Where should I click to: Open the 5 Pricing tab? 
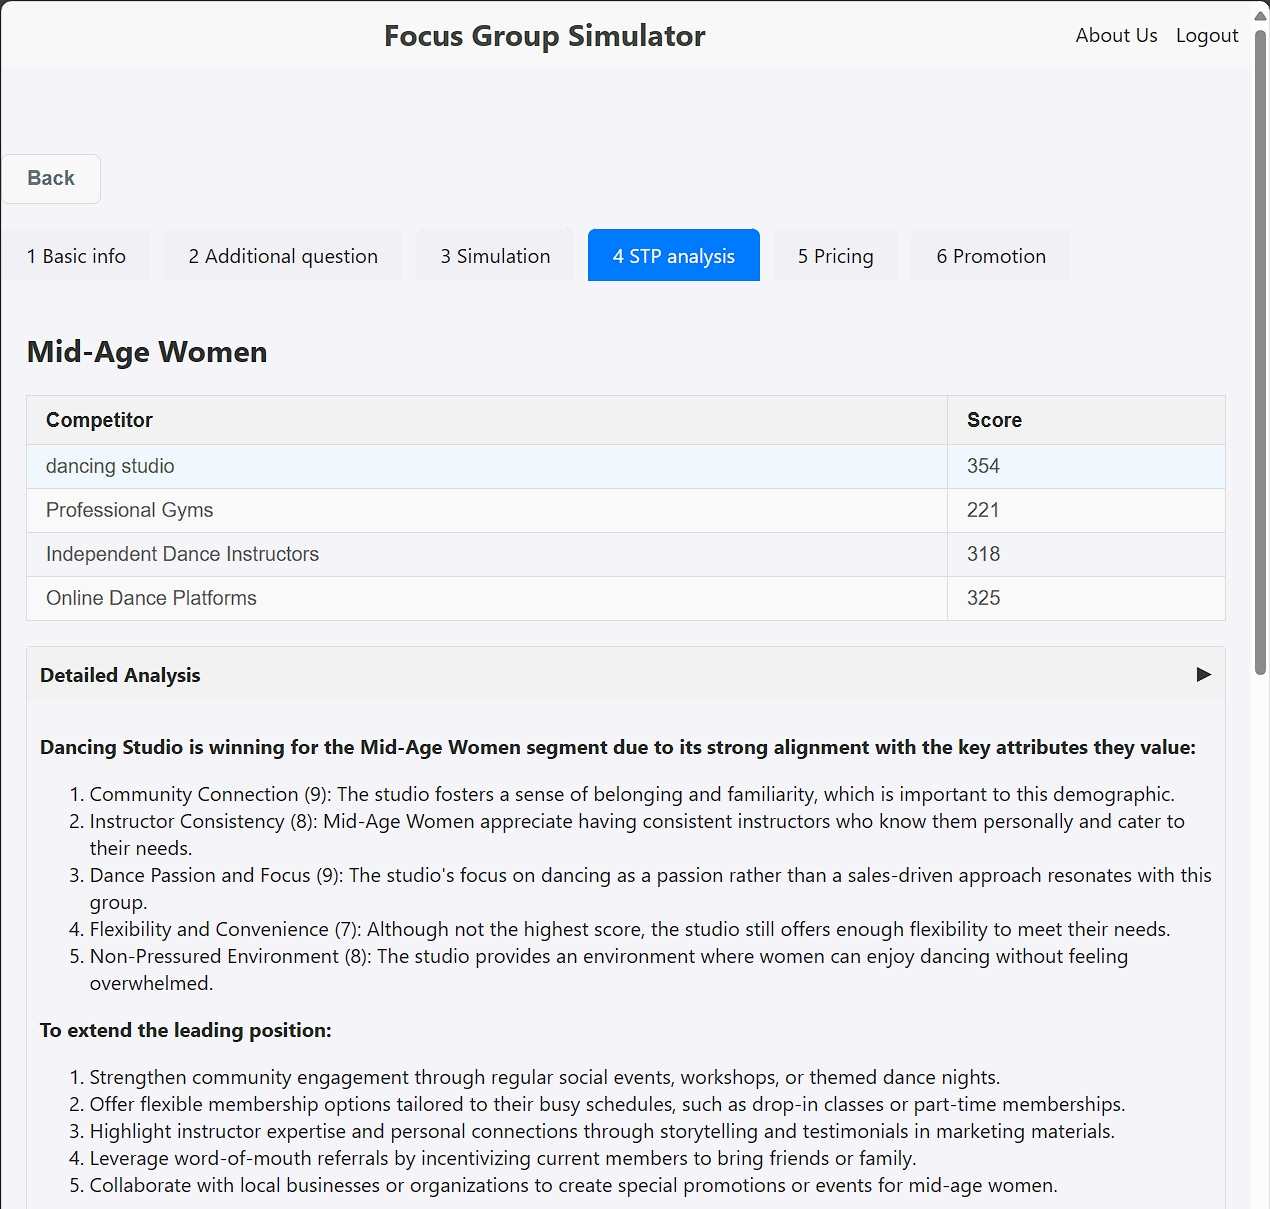coord(835,256)
